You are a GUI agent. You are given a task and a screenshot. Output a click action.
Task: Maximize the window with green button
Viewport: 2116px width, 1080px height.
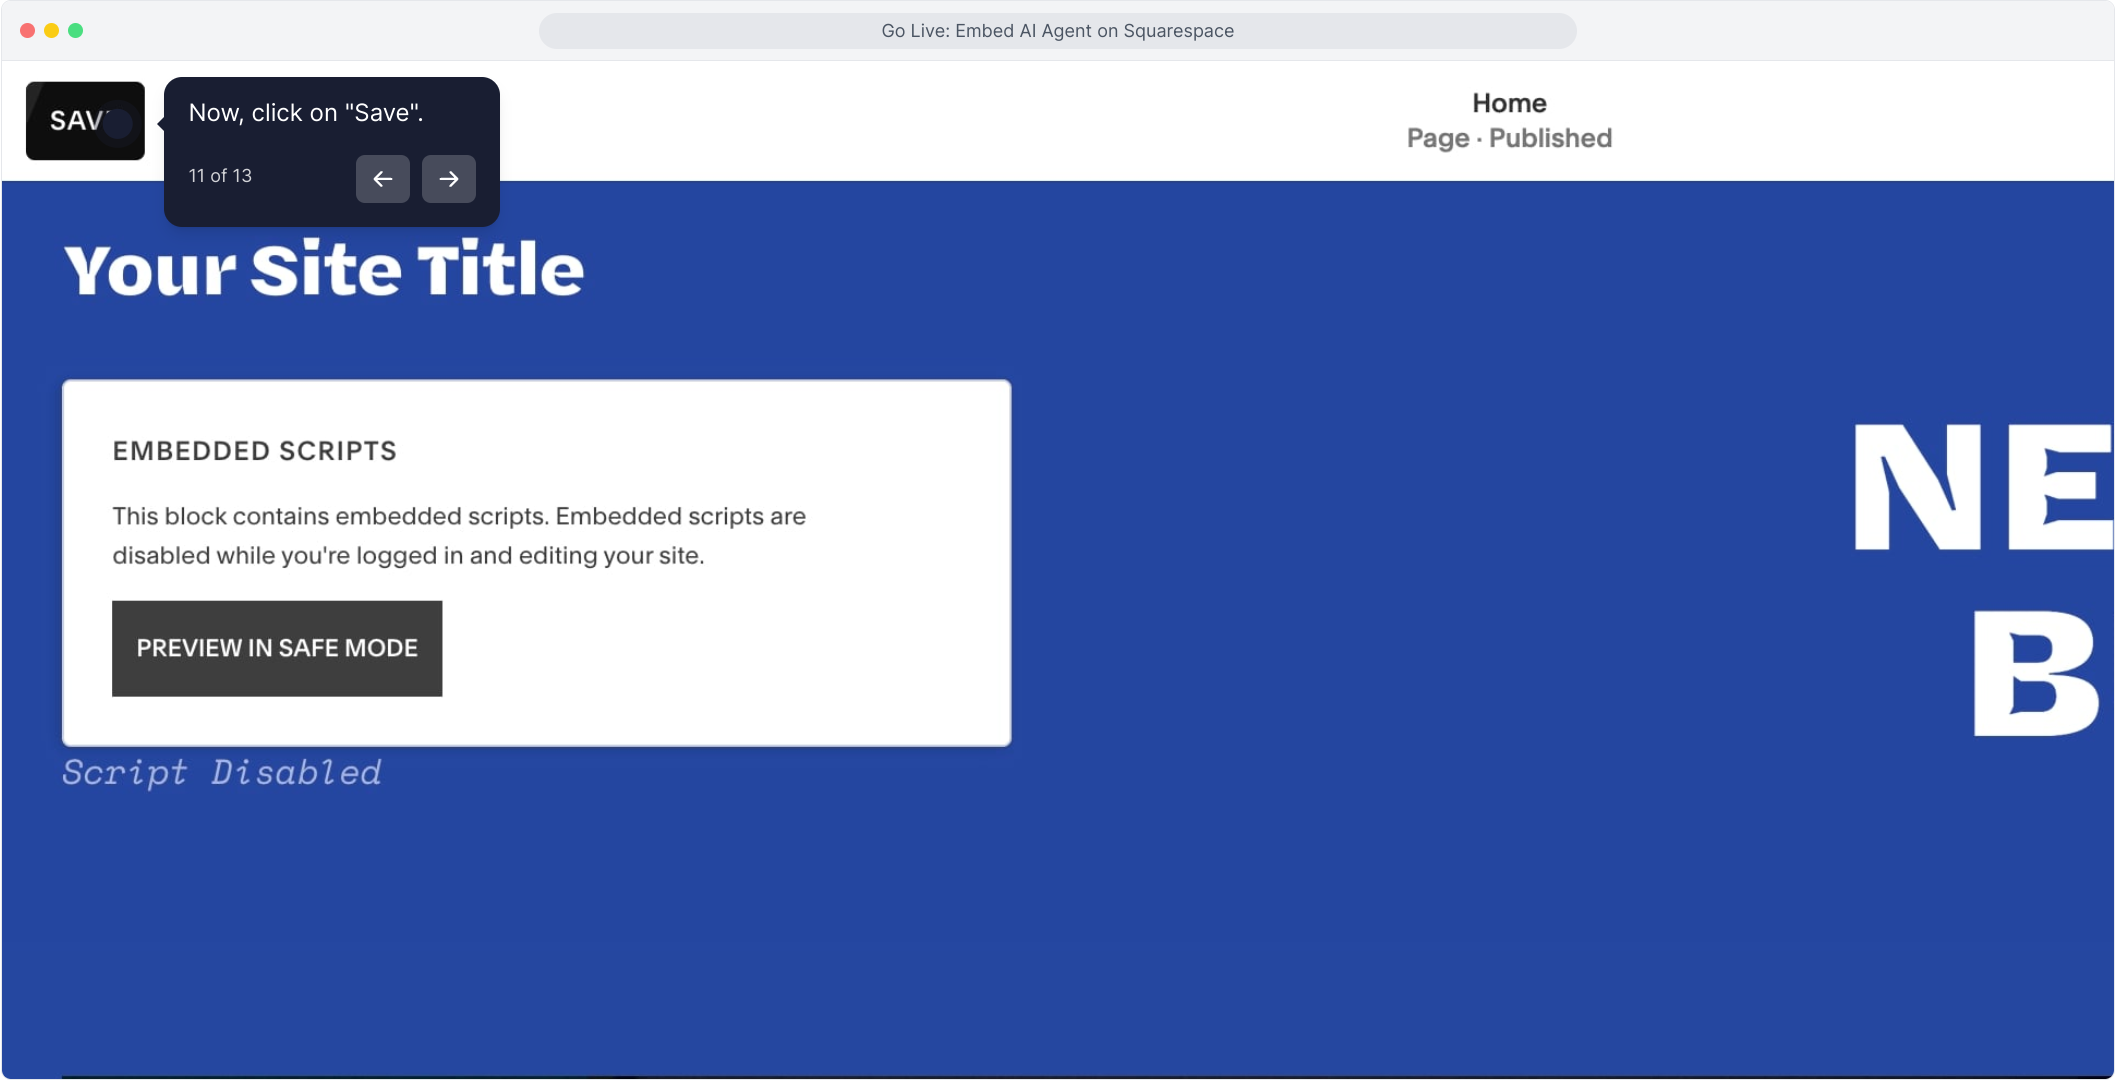tap(75, 31)
